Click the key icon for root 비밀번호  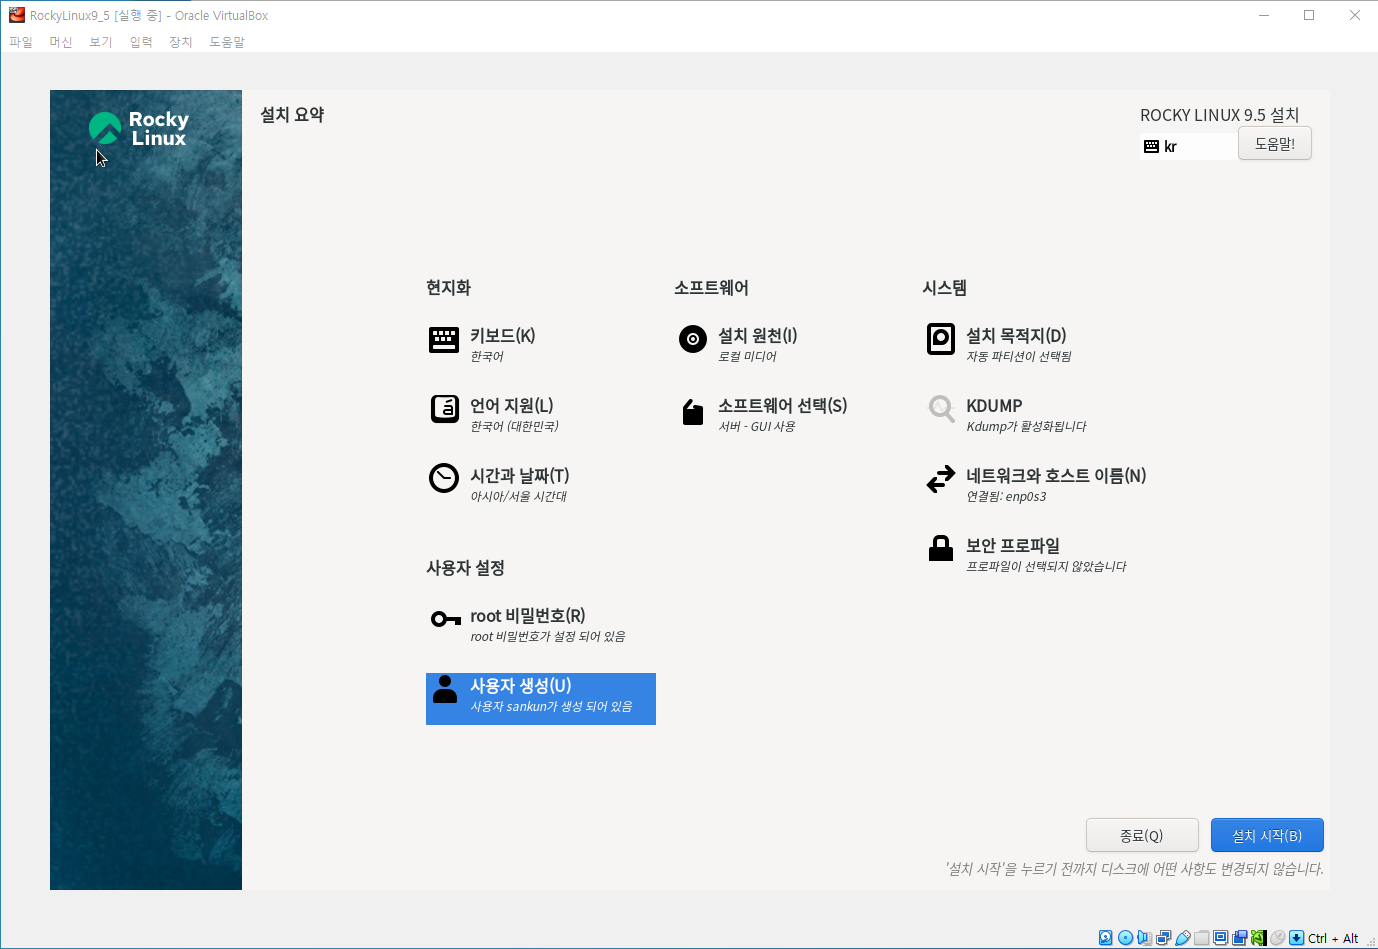tap(445, 619)
